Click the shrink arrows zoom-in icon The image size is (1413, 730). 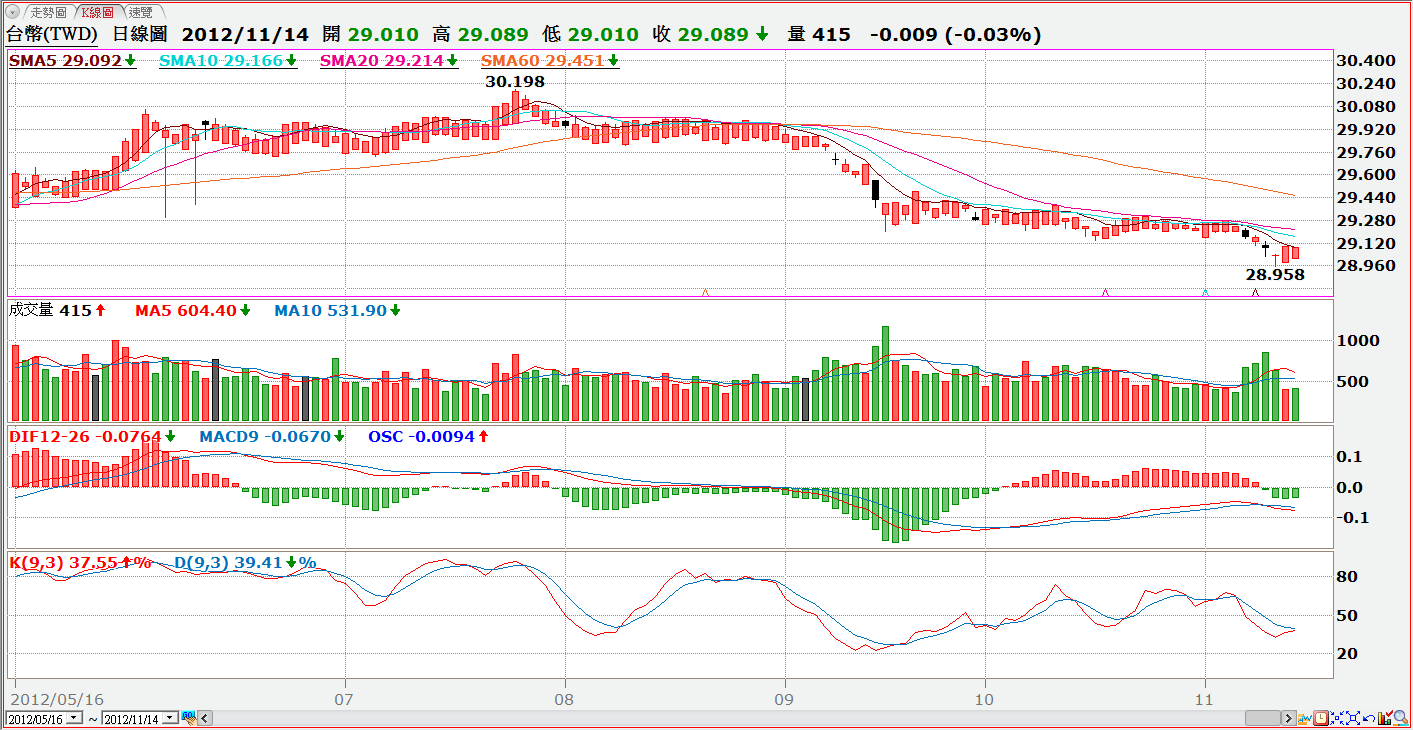coord(1337,718)
